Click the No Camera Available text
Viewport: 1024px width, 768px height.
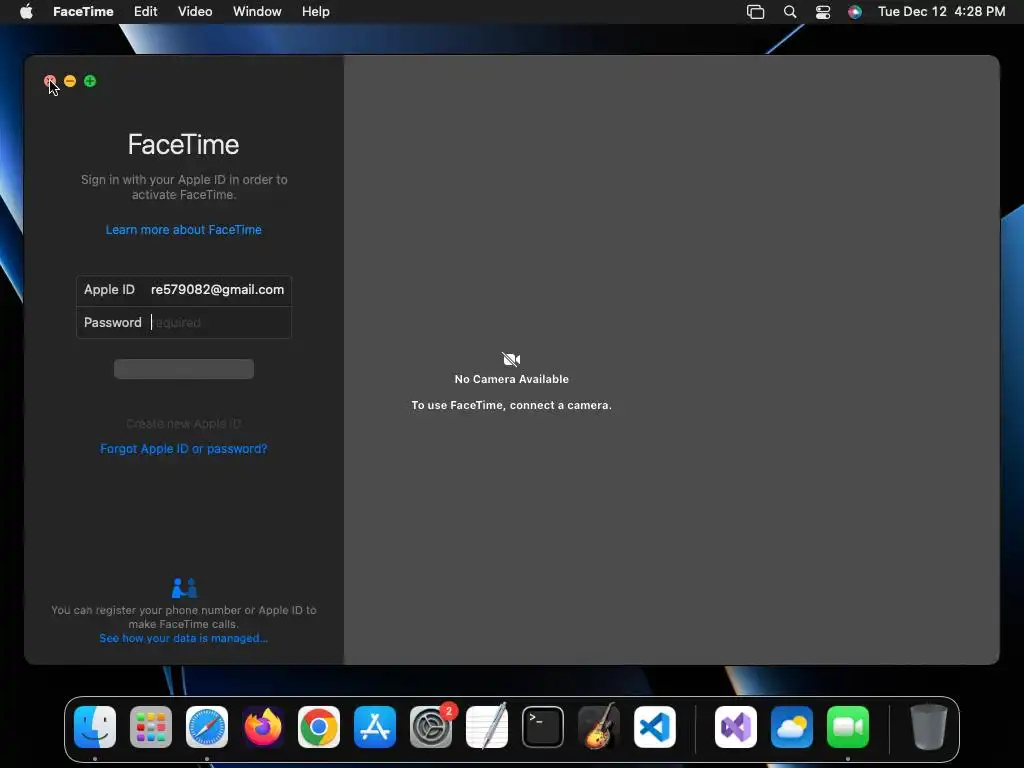point(511,379)
